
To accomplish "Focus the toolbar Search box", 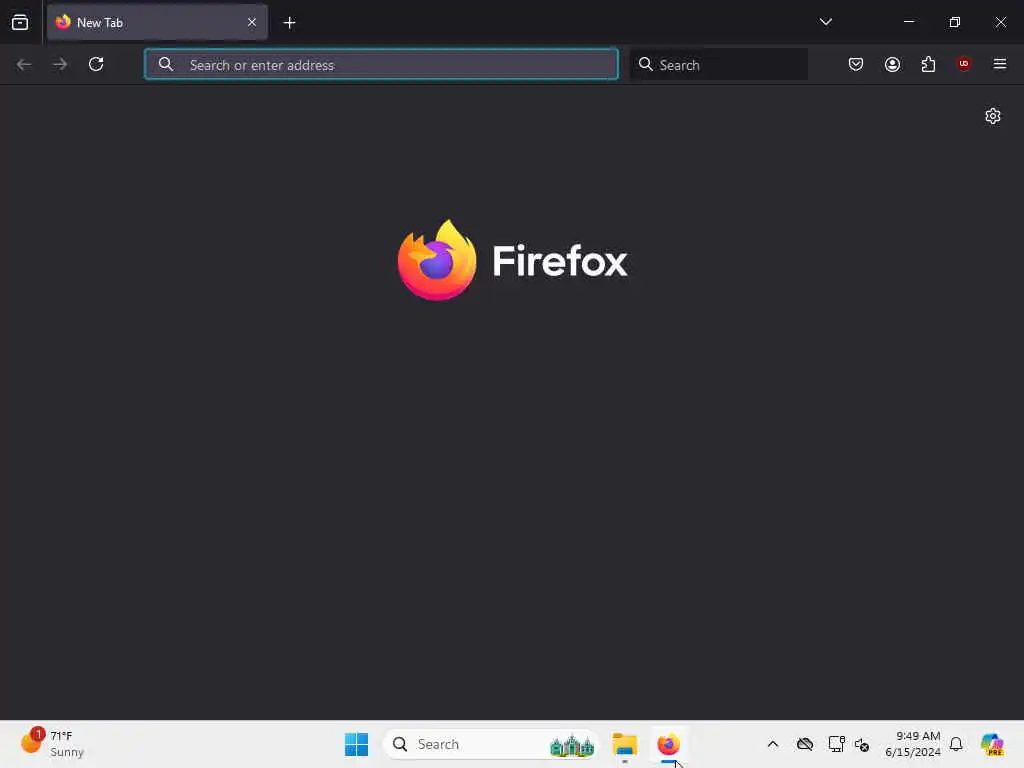I will [x=718, y=64].
